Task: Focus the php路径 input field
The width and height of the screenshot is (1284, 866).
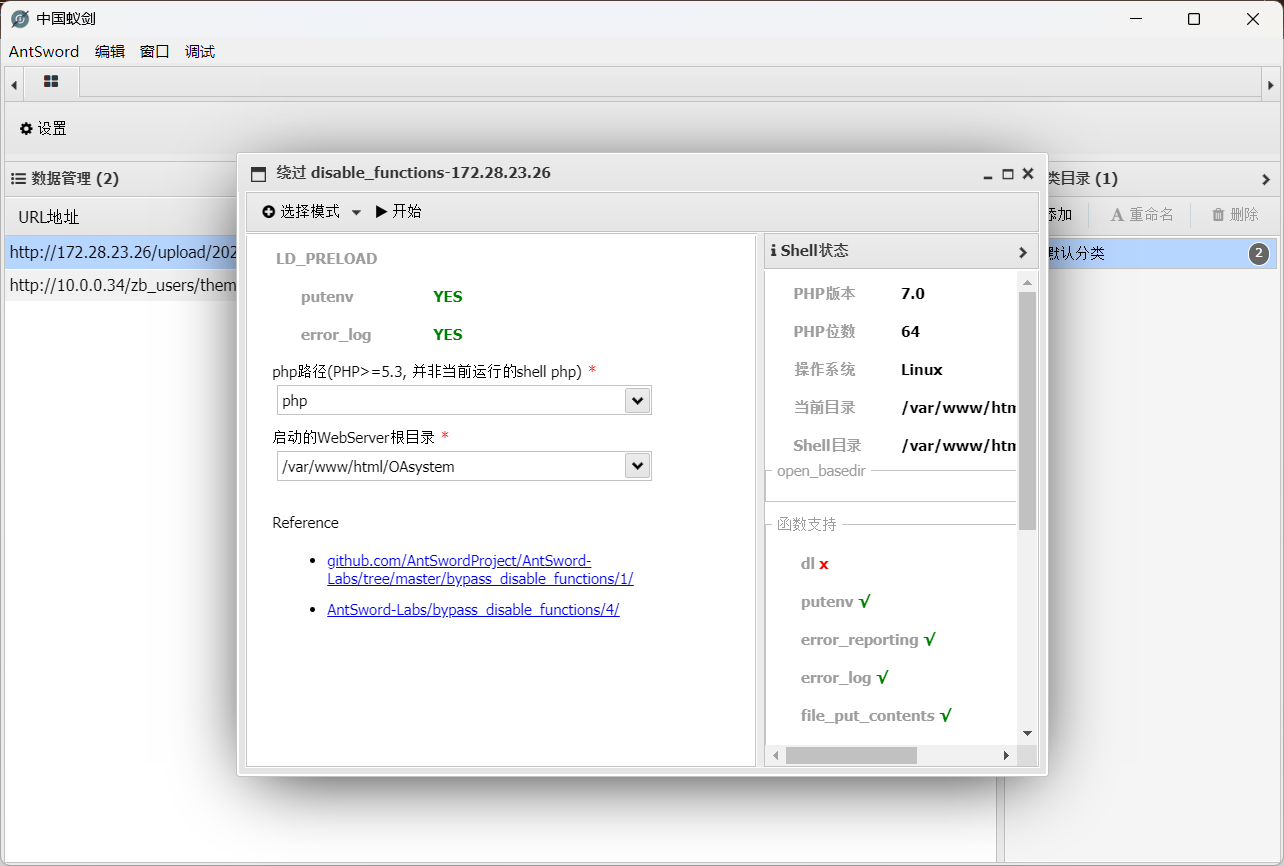Action: (451, 401)
